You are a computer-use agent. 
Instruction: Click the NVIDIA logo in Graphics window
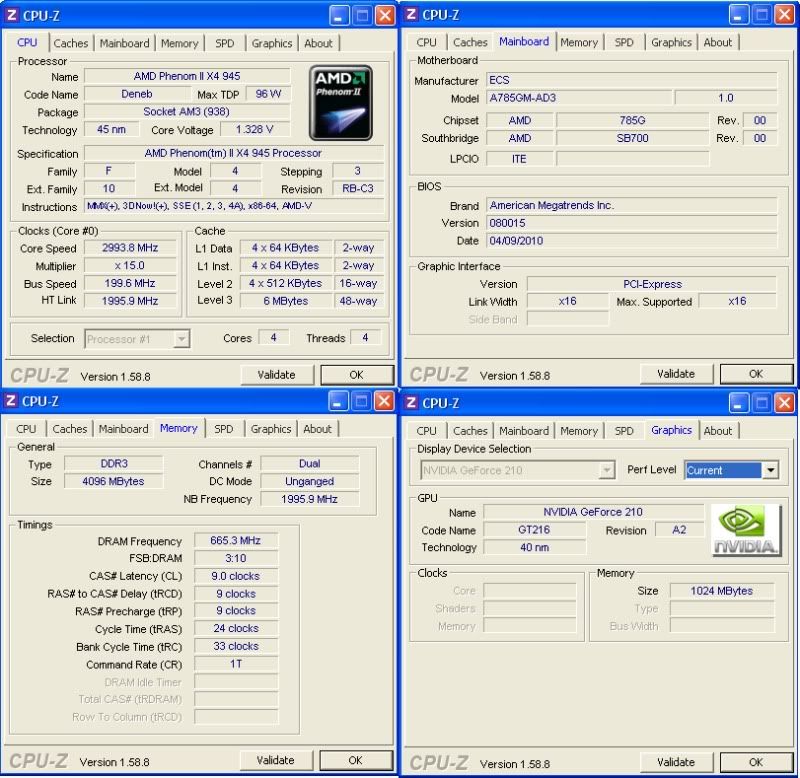746,530
